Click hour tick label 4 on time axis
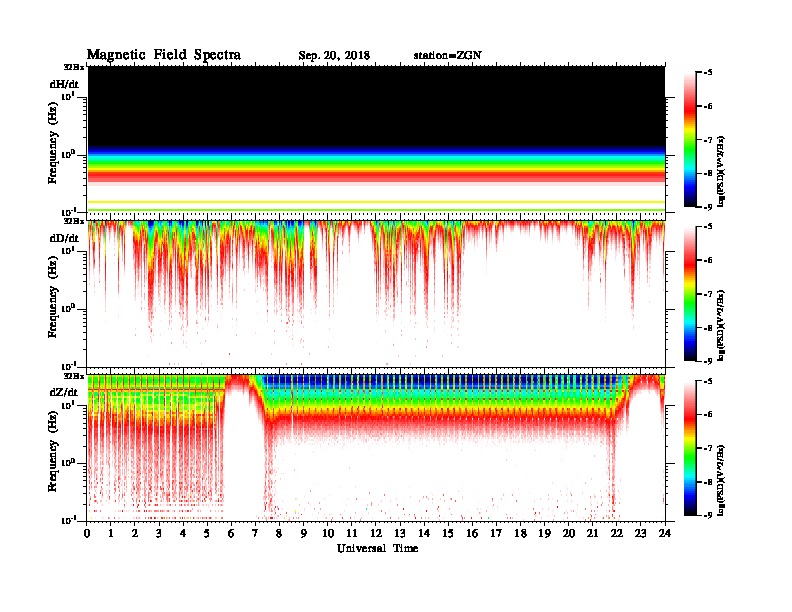This screenshot has width=792, height=612. click(183, 533)
